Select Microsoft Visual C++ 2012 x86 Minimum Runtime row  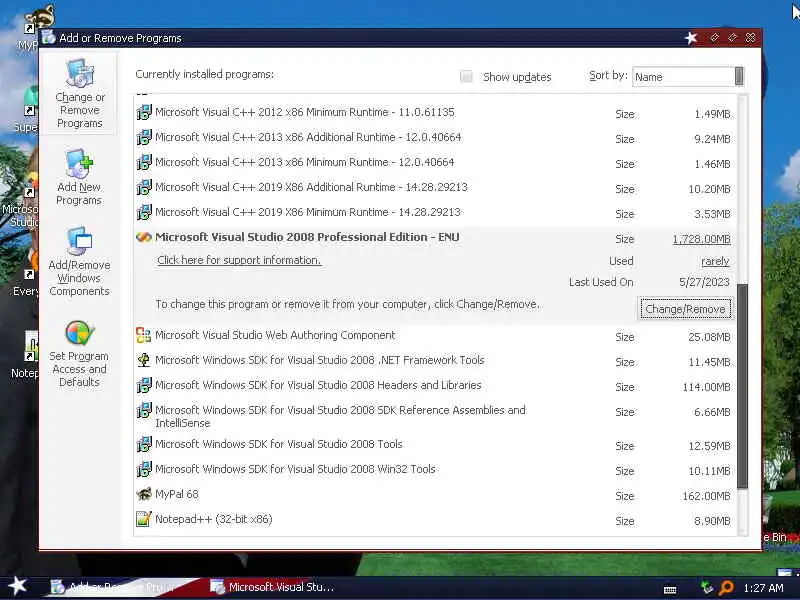435,112
